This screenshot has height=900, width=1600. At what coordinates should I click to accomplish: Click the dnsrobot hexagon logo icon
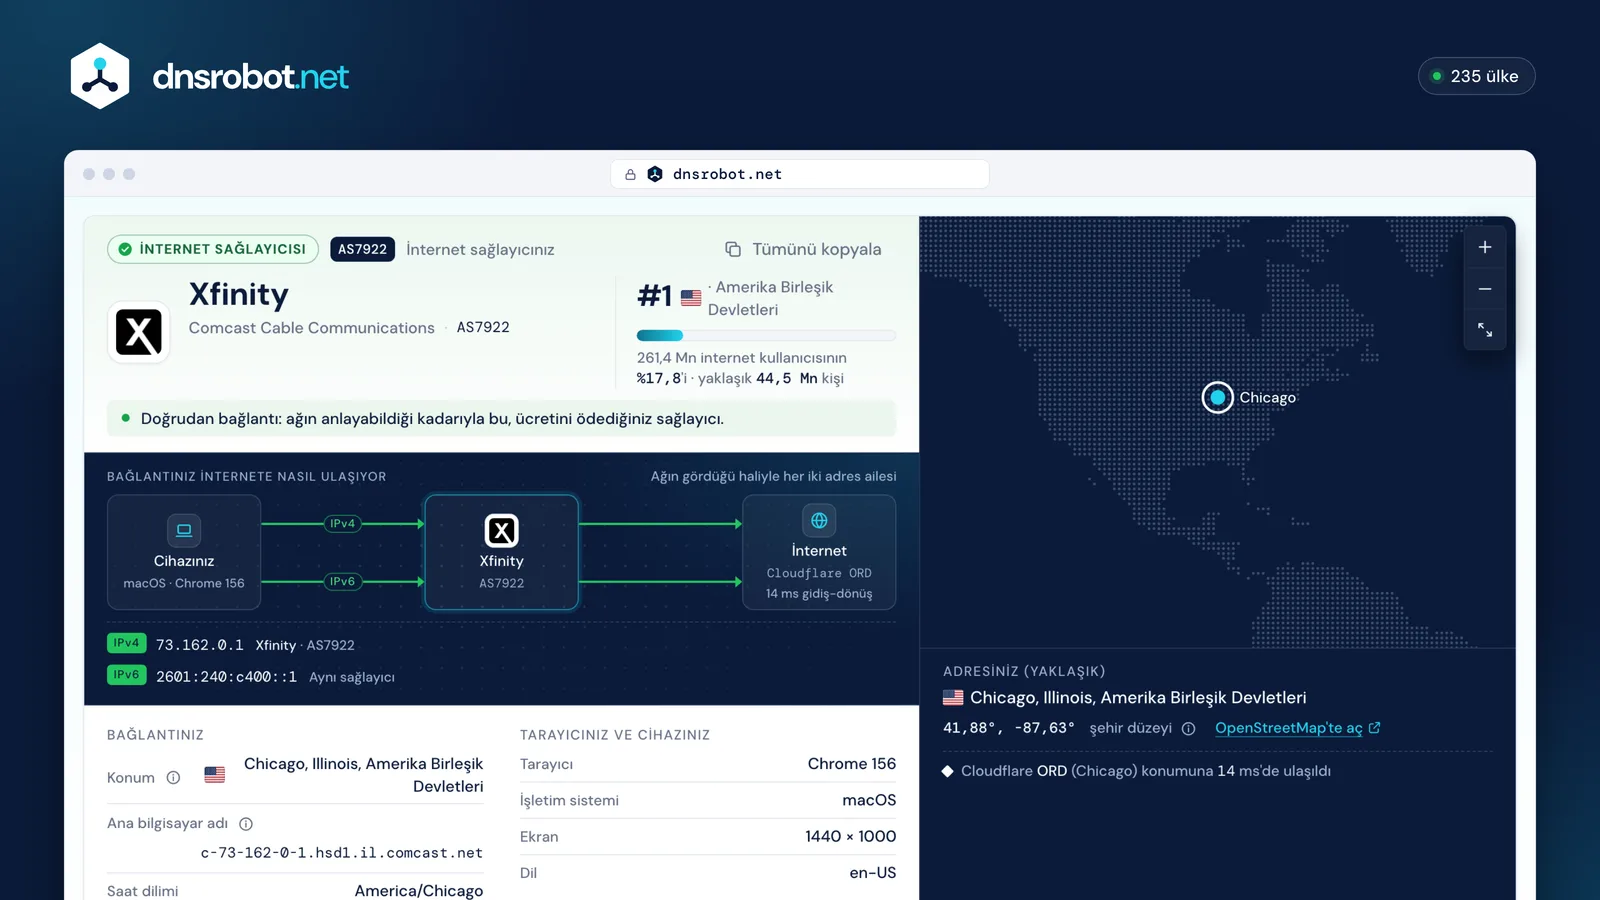point(100,76)
